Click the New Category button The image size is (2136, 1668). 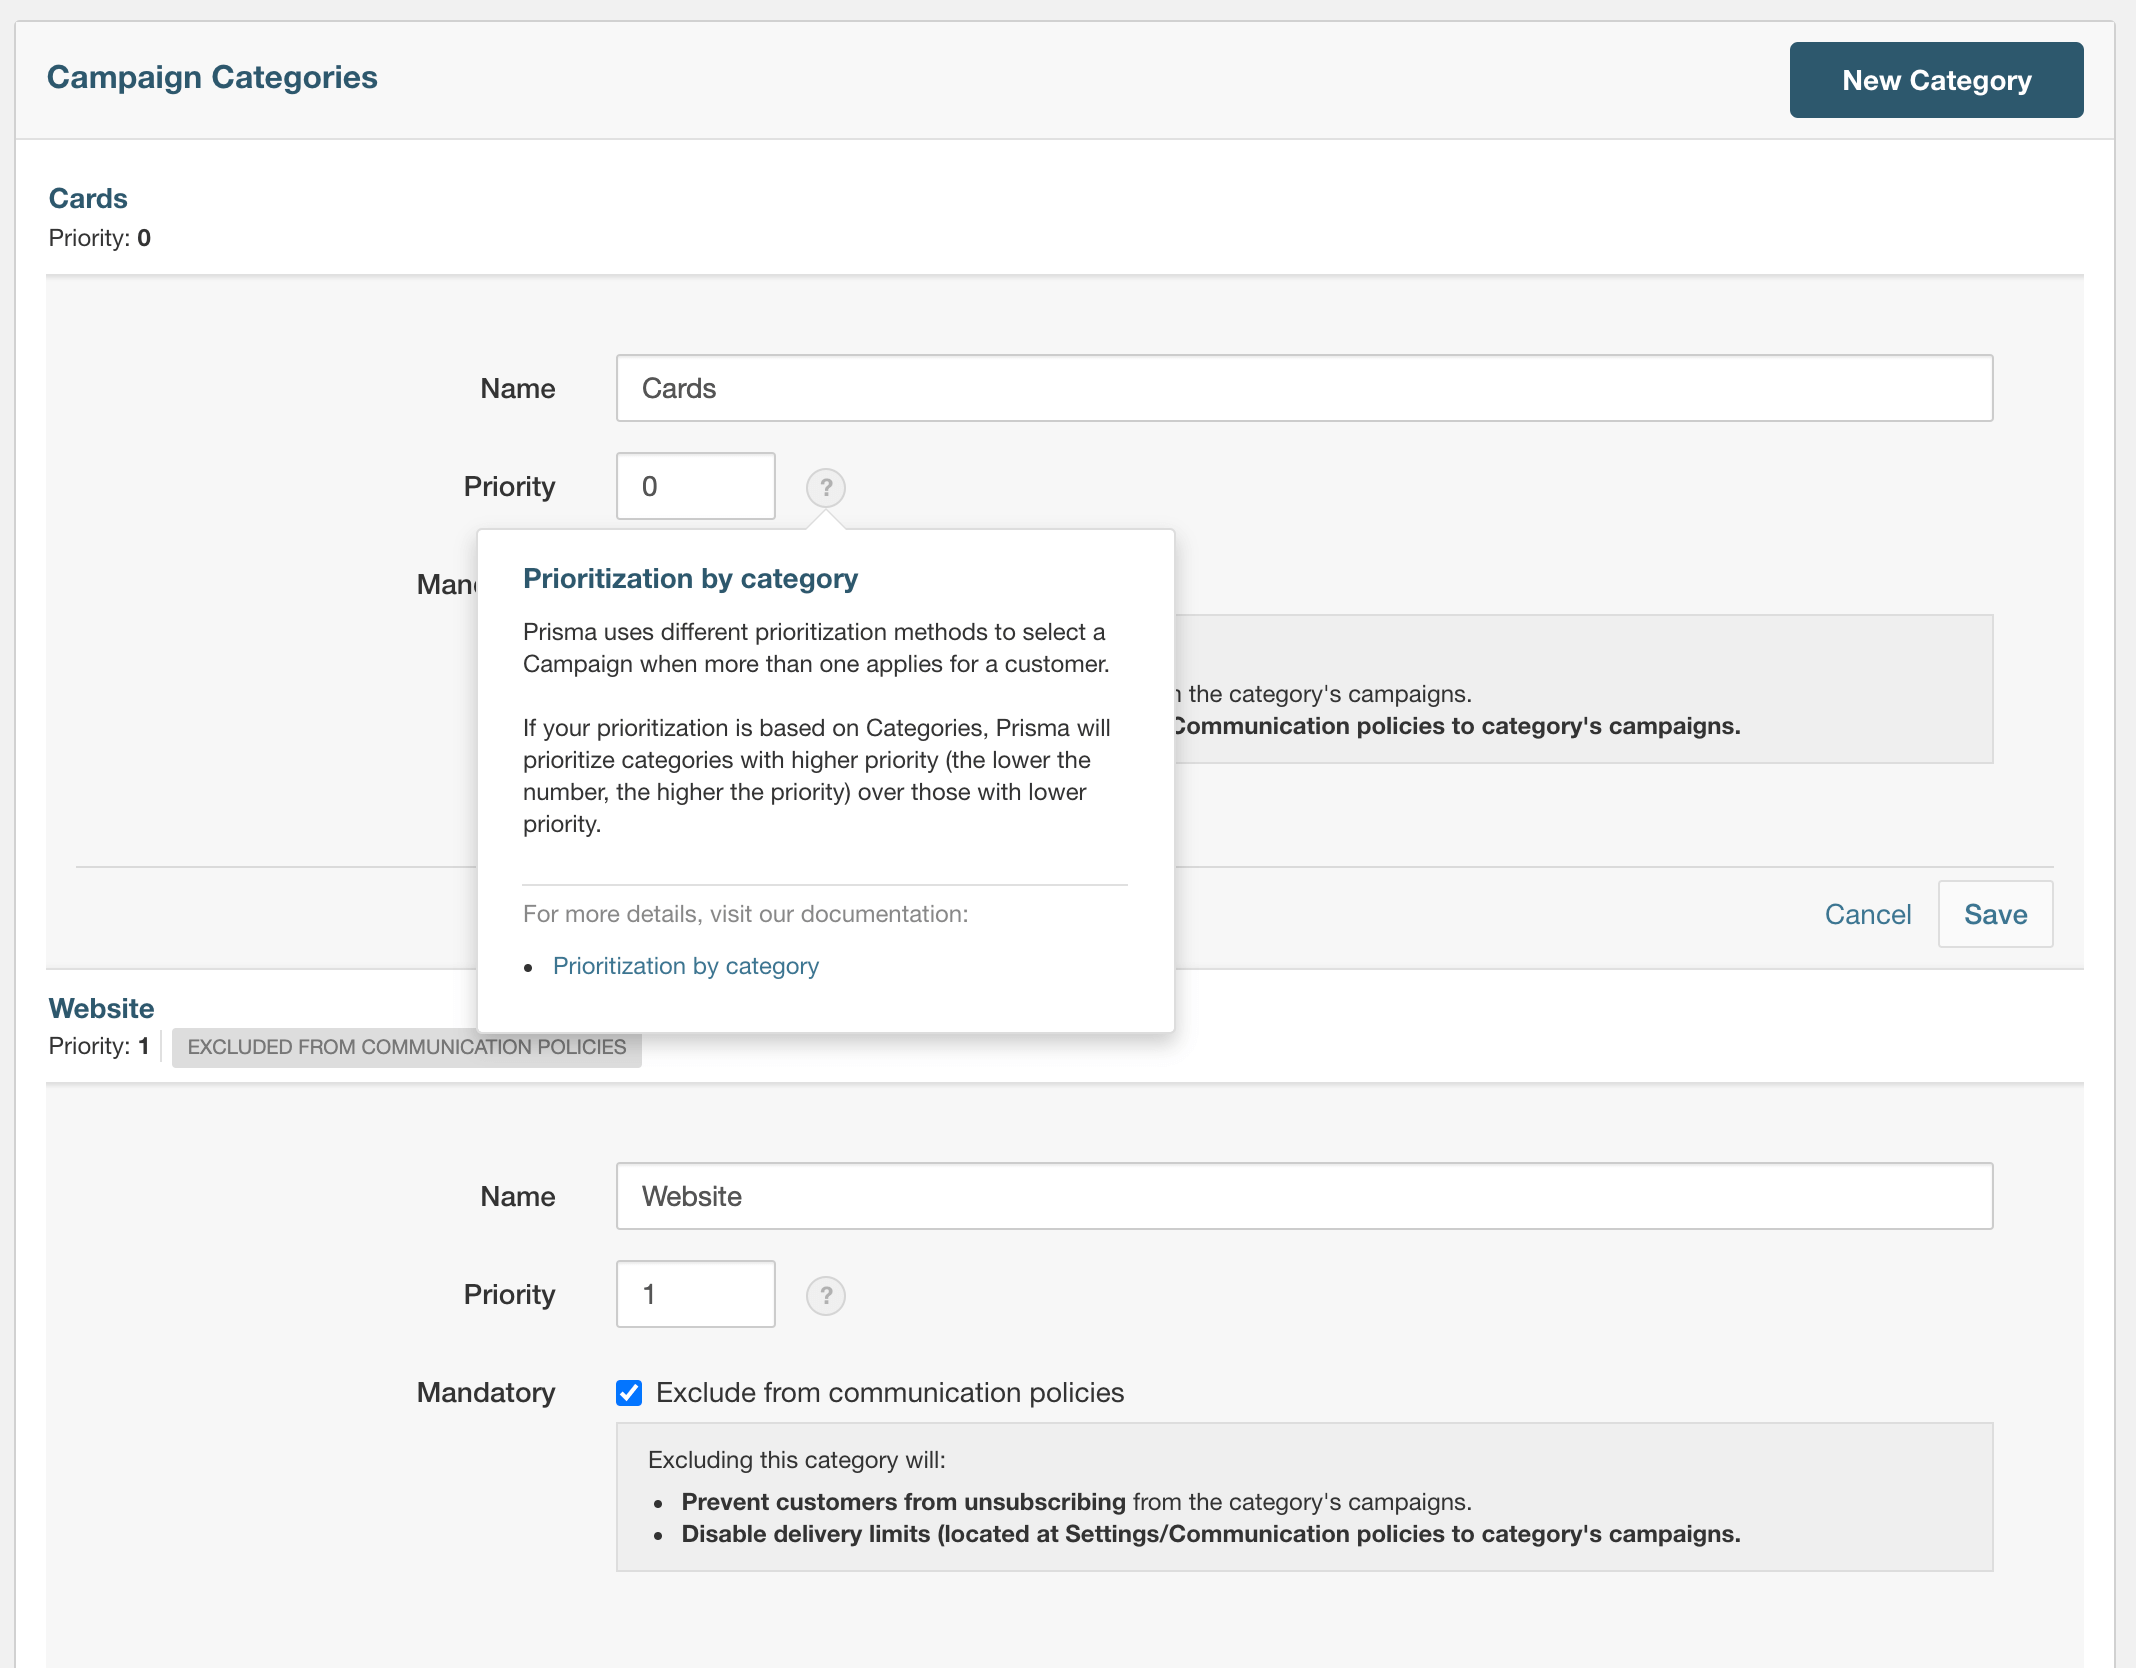[1936, 80]
